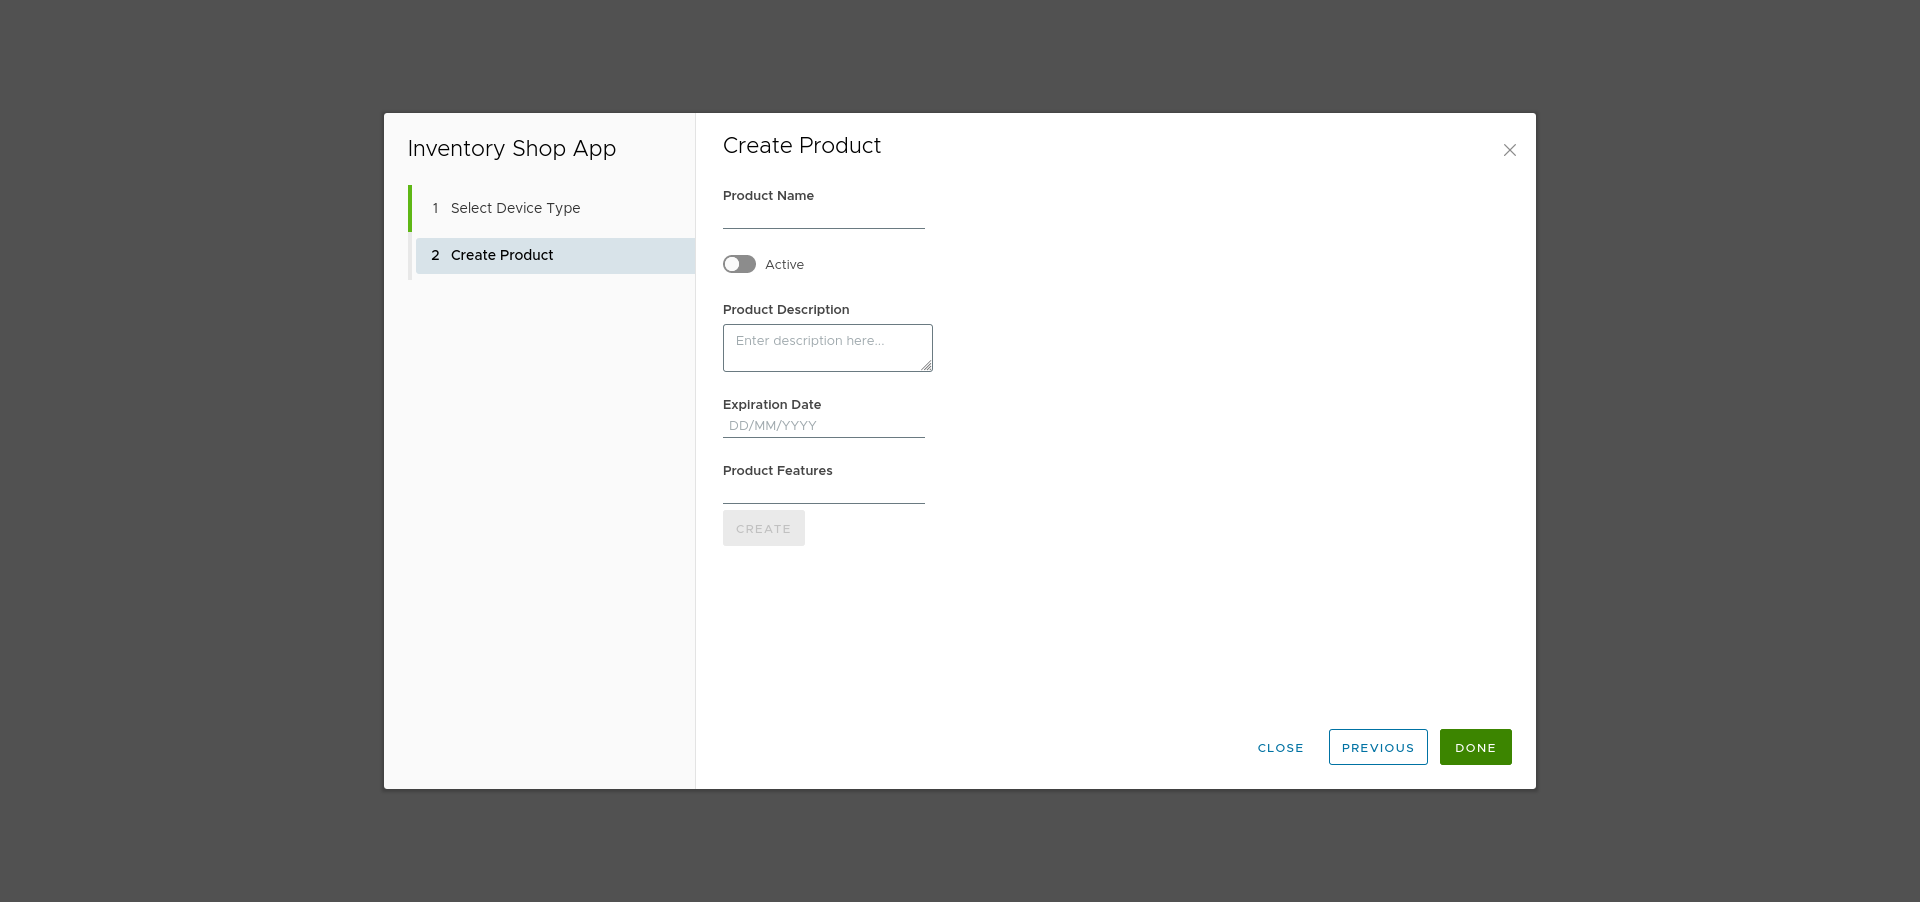Screen dimensions: 1920x902
Task: Go back to Select Device Type step
Action: point(515,208)
